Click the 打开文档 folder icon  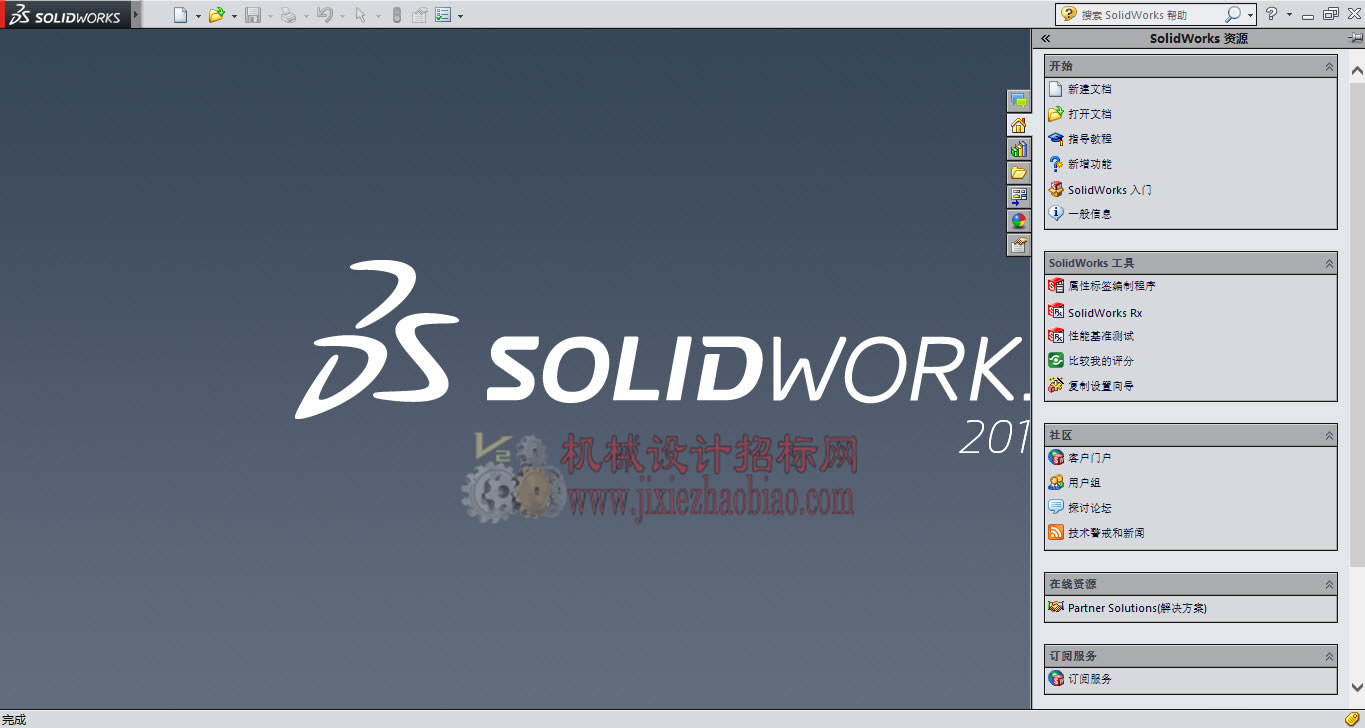[1055, 114]
